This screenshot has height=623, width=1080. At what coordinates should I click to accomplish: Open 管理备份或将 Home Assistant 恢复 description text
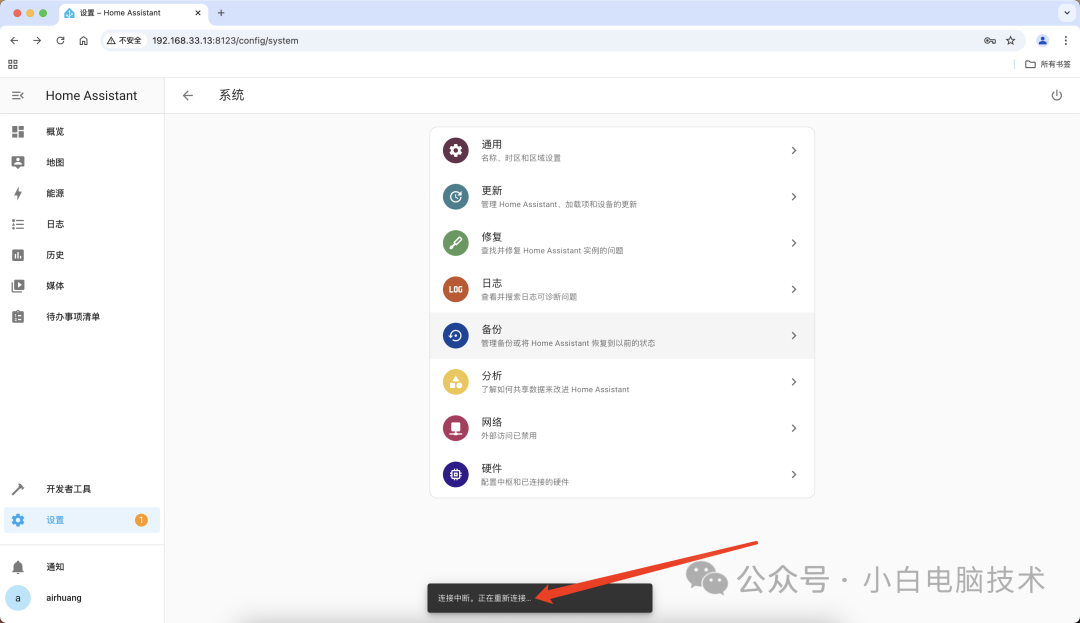[568, 343]
